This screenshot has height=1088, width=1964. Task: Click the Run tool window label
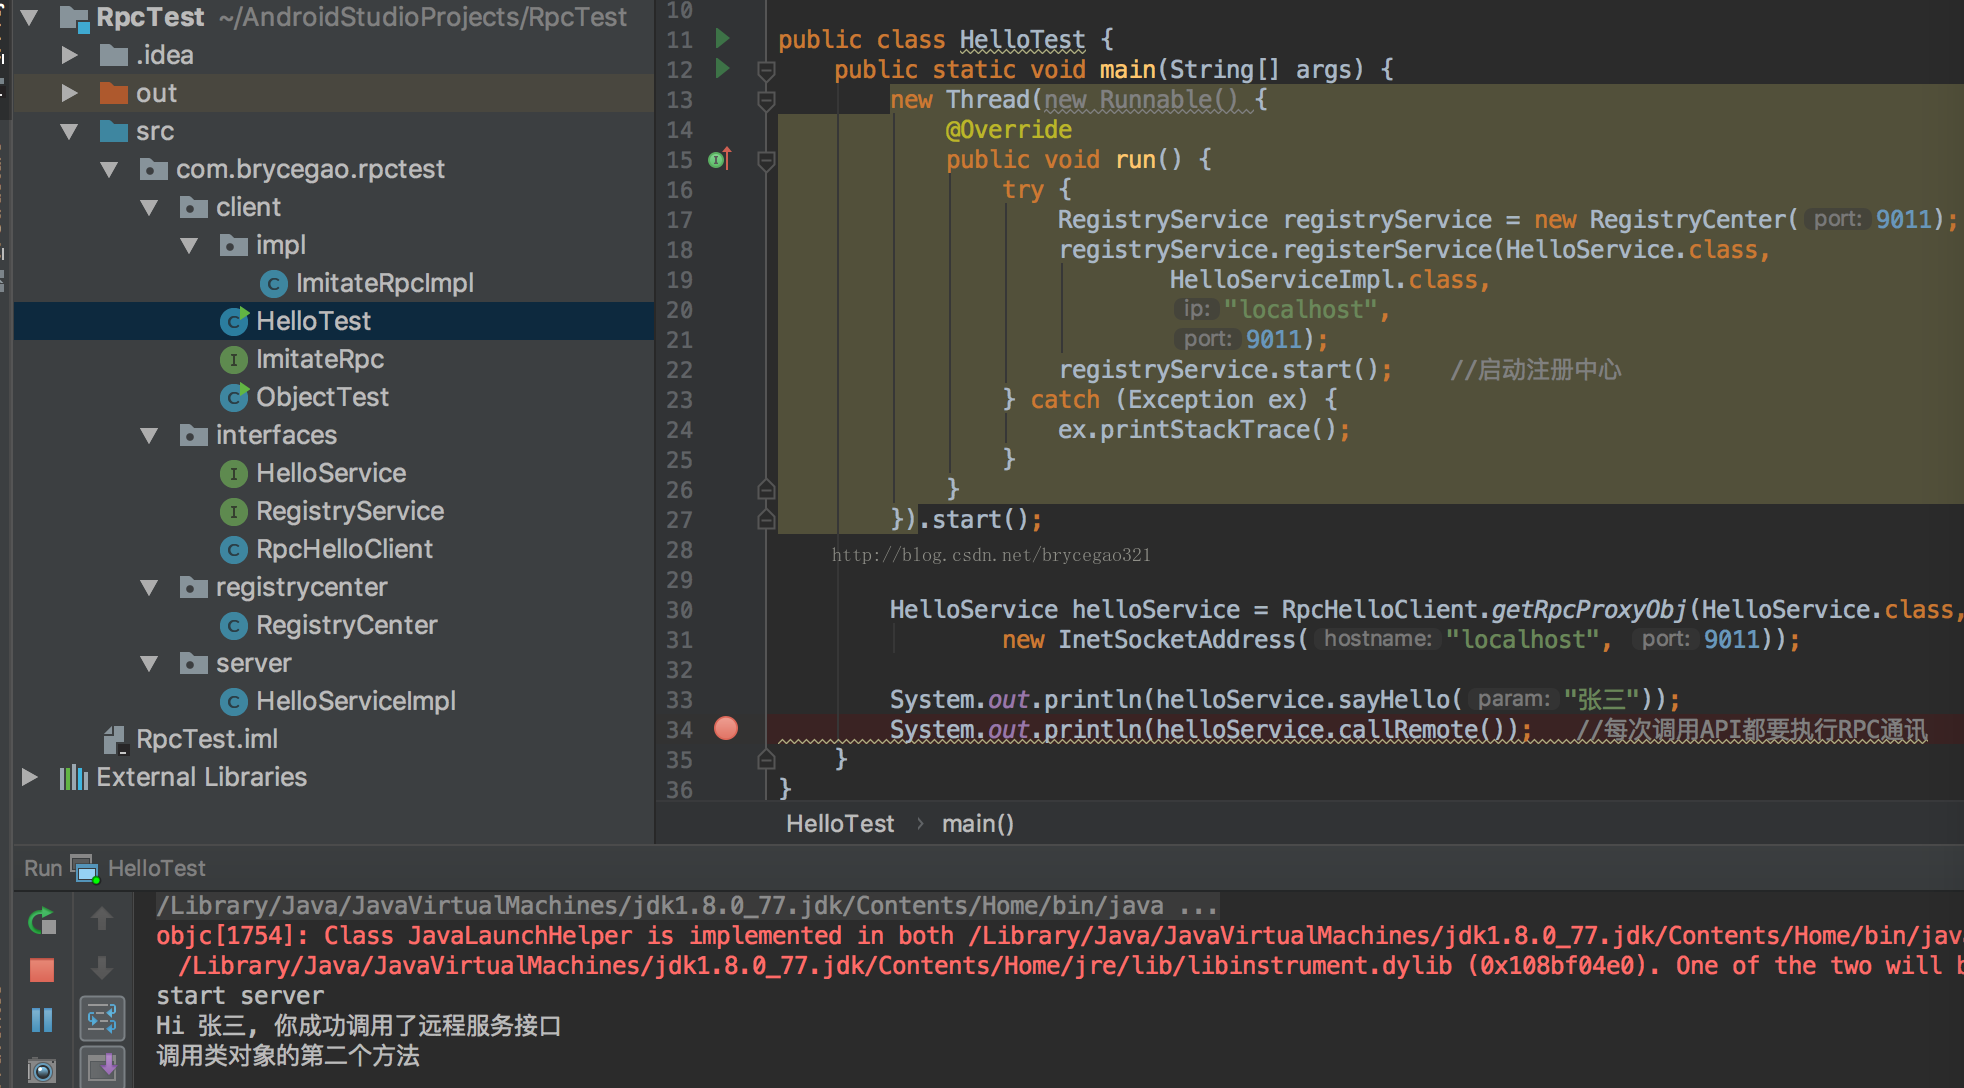[x=43, y=868]
